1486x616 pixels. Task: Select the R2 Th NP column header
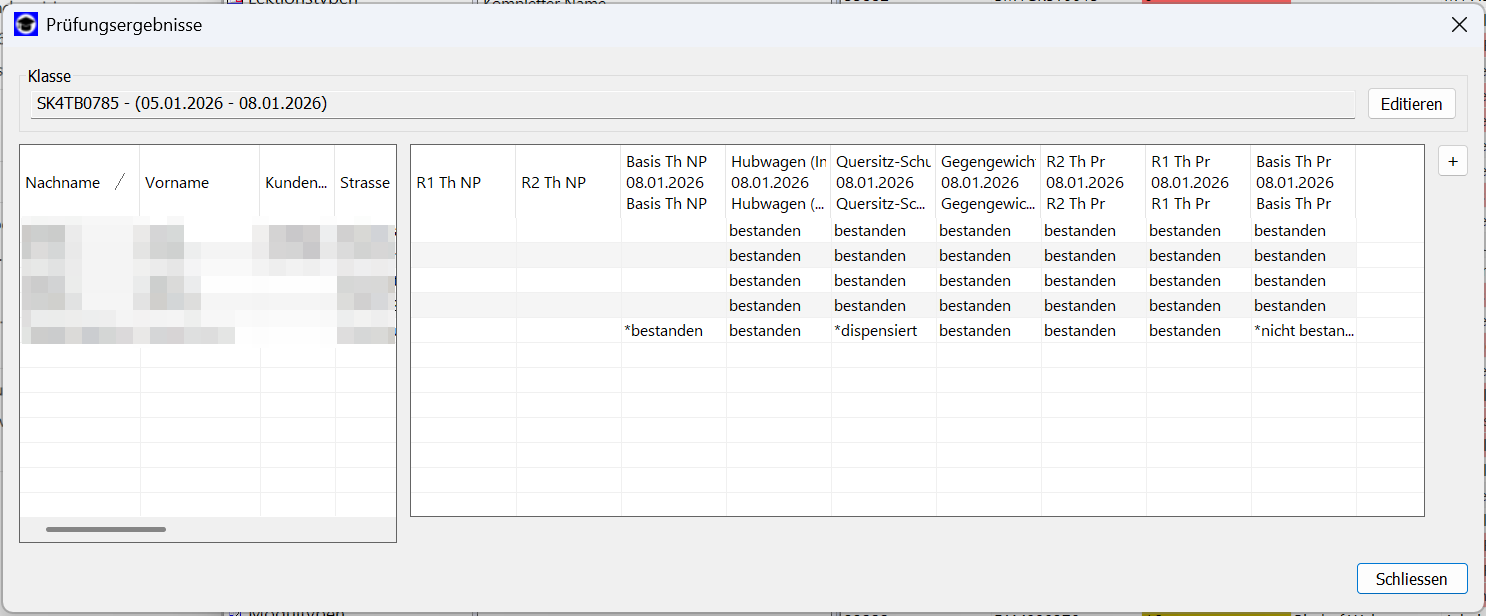568,182
